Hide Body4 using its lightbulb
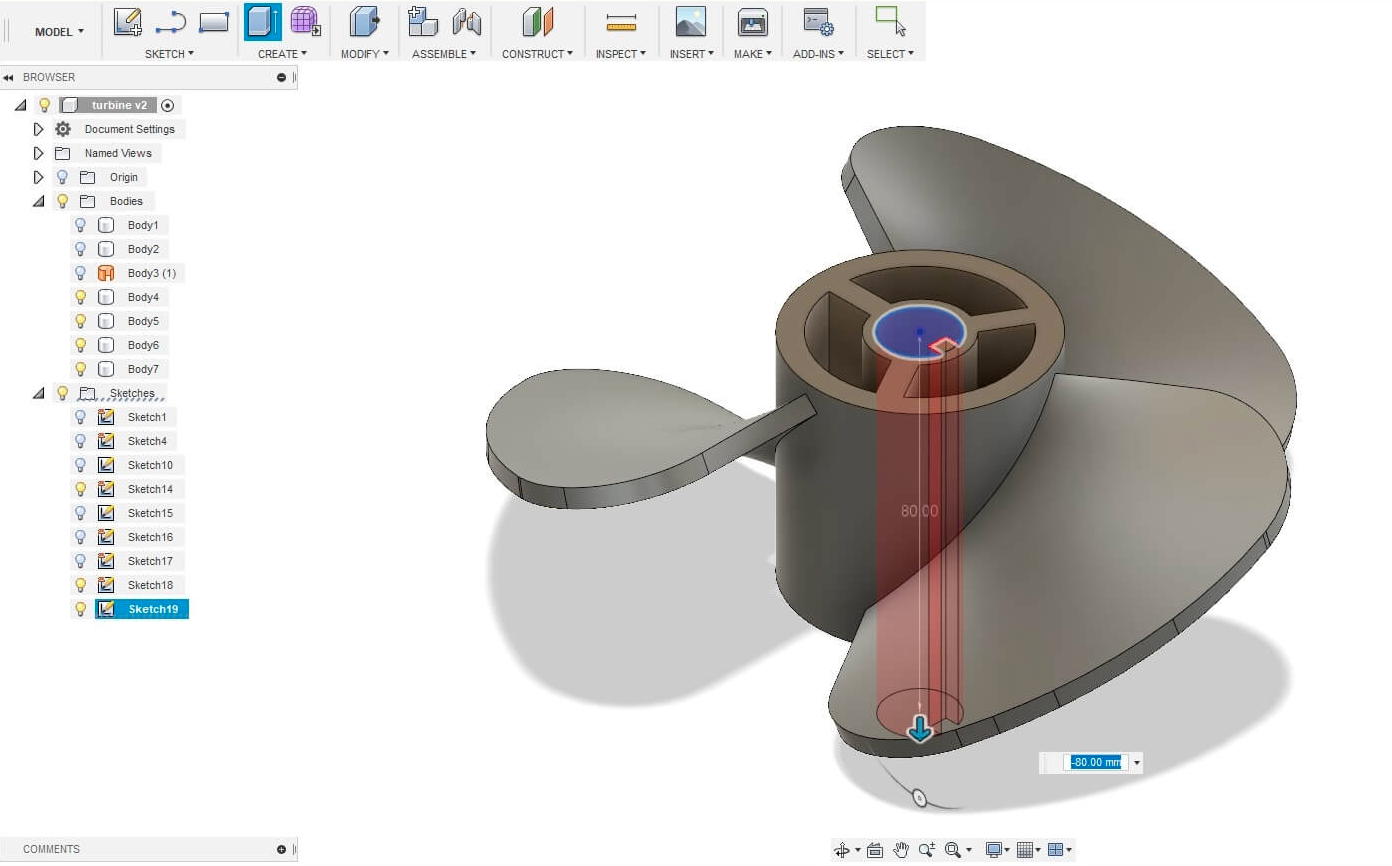Screen dimensions: 1392x866 click(81, 297)
